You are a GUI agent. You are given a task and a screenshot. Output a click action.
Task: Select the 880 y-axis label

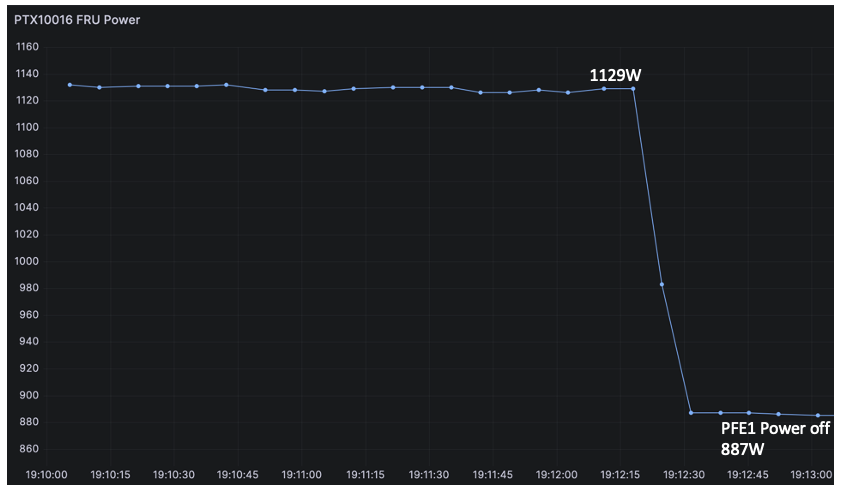coord(30,422)
